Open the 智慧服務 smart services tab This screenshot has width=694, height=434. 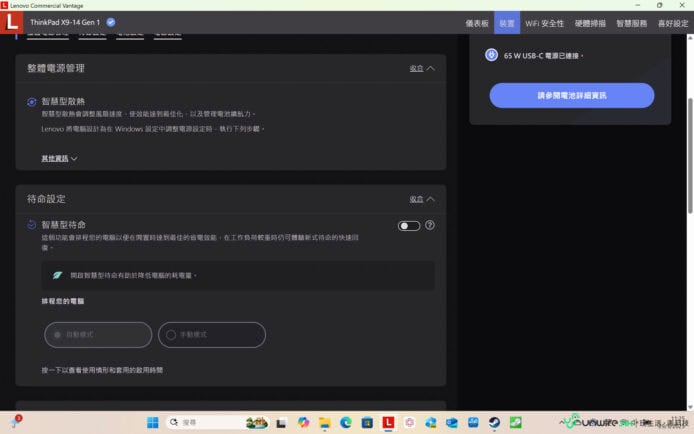[x=632, y=23]
